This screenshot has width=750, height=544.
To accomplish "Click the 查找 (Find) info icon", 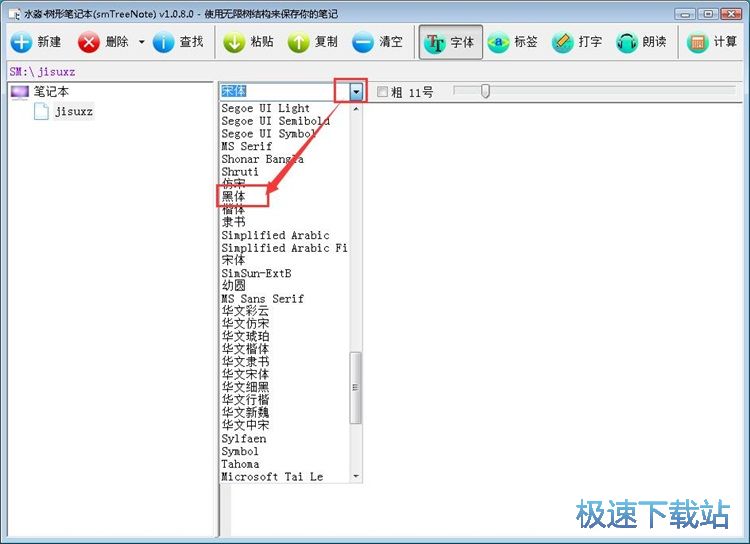I will [163, 42].
